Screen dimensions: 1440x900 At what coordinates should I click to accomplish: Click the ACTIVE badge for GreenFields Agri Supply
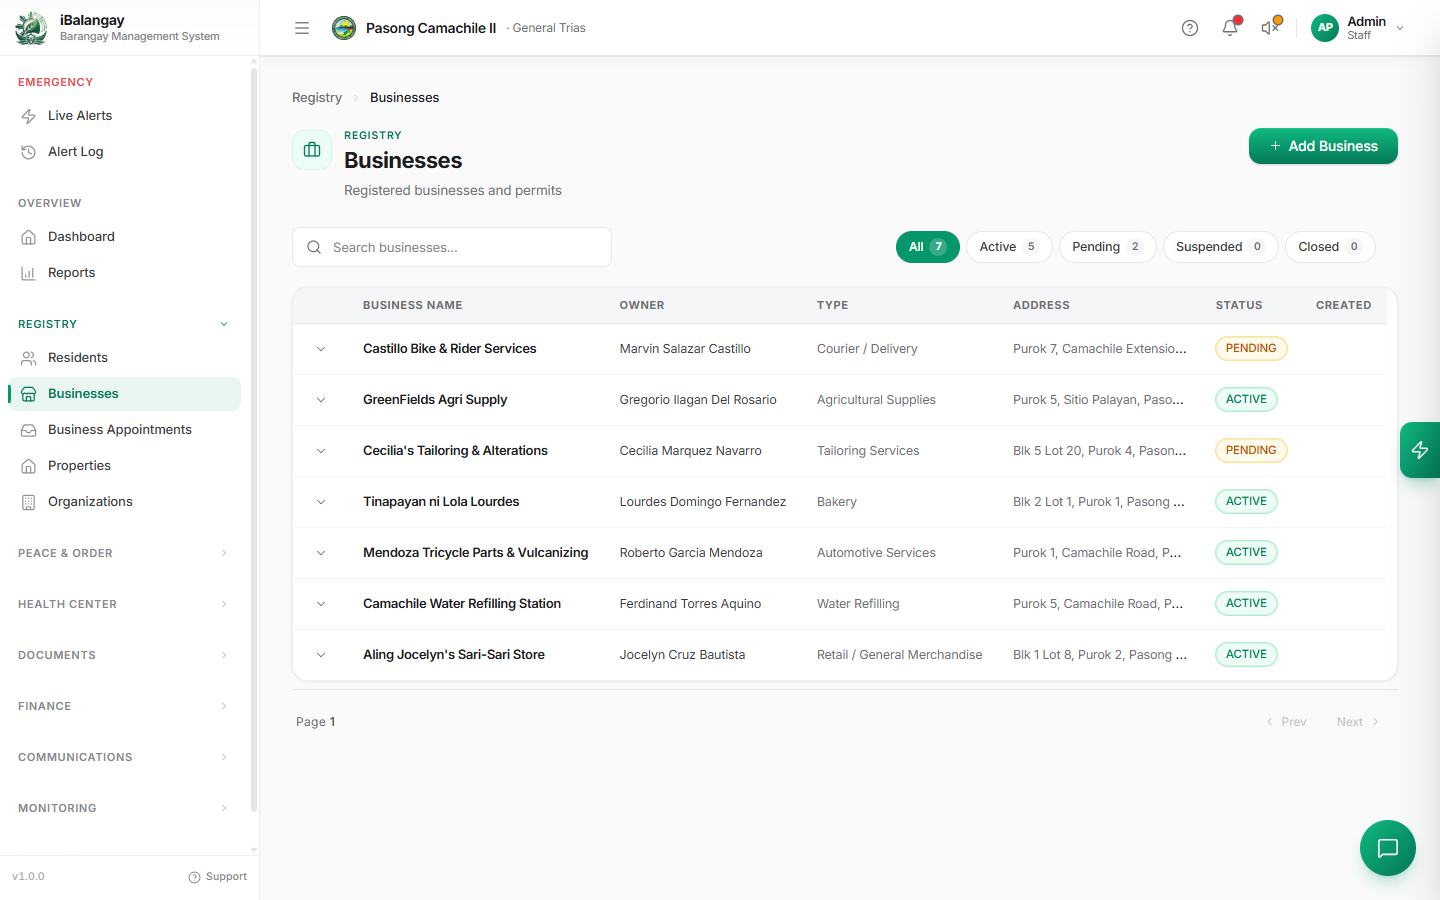1246,400
